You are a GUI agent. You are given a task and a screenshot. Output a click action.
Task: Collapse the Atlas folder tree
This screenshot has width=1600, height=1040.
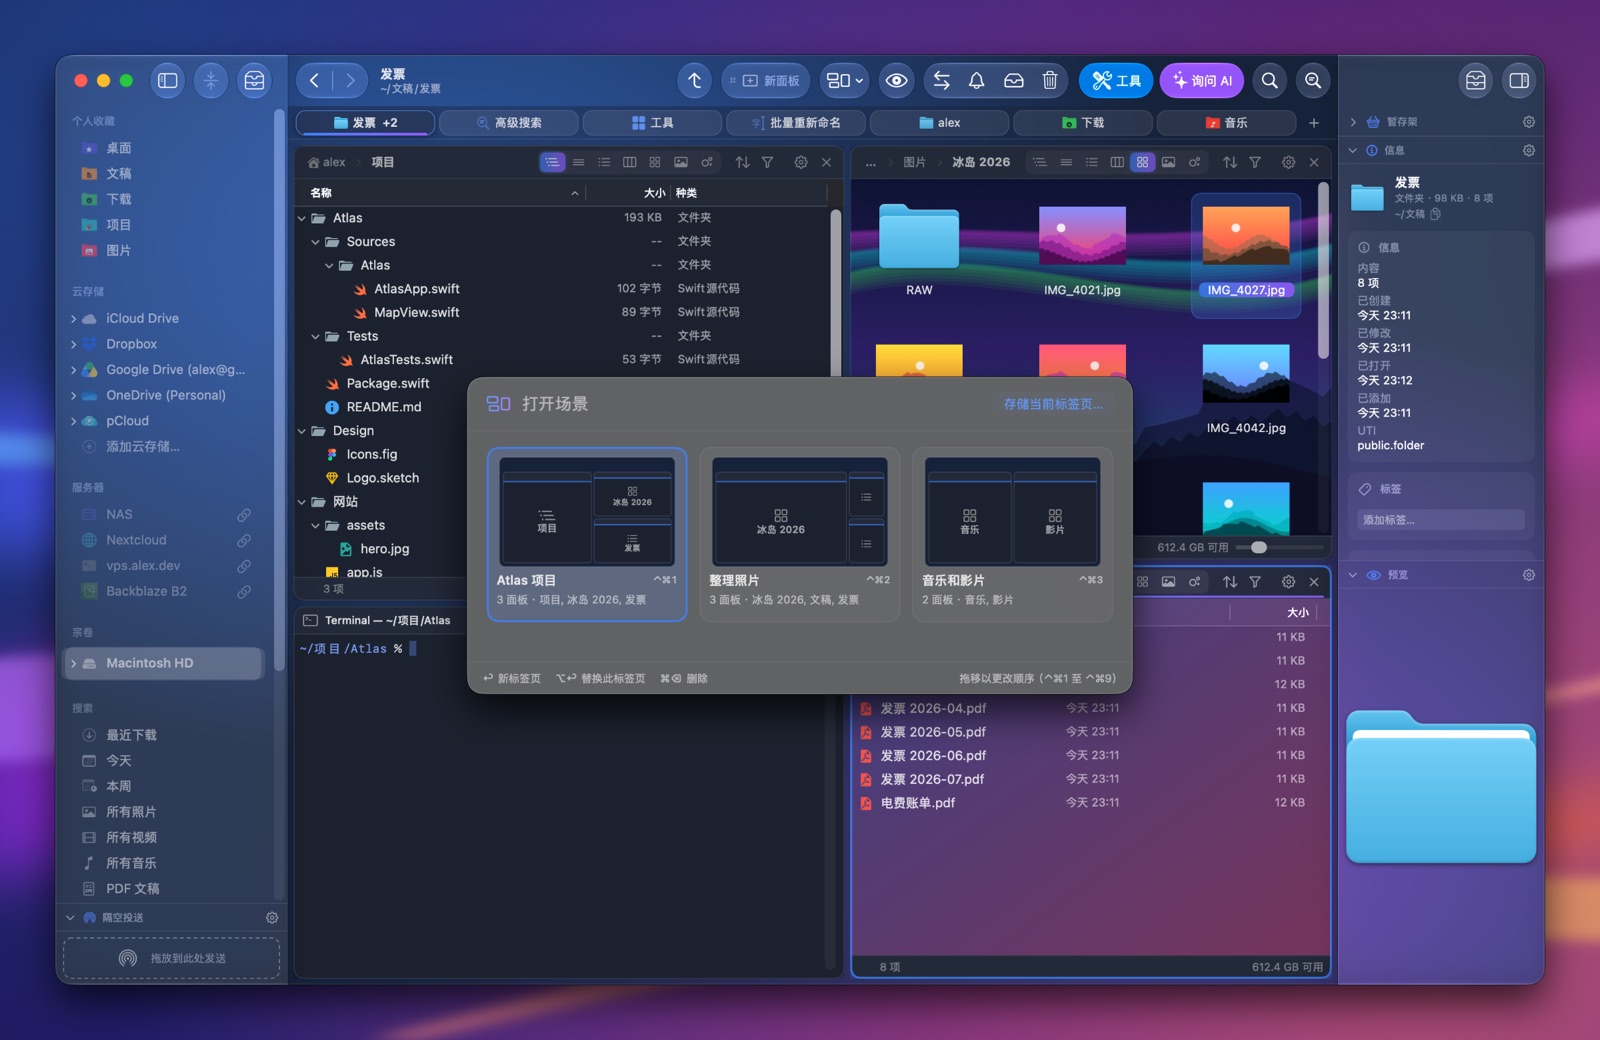(302, 218)
